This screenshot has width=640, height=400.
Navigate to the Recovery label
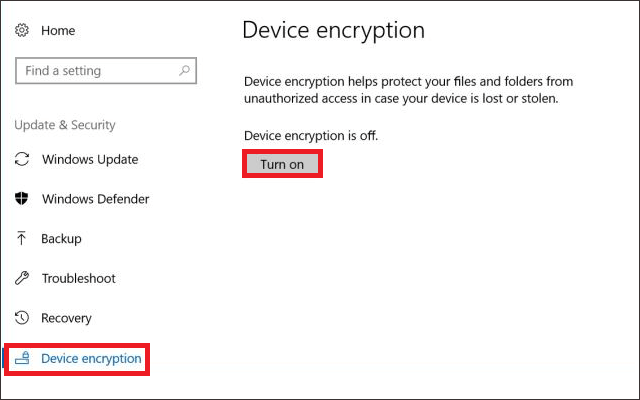pyautogui.click(x=66, y=318)
